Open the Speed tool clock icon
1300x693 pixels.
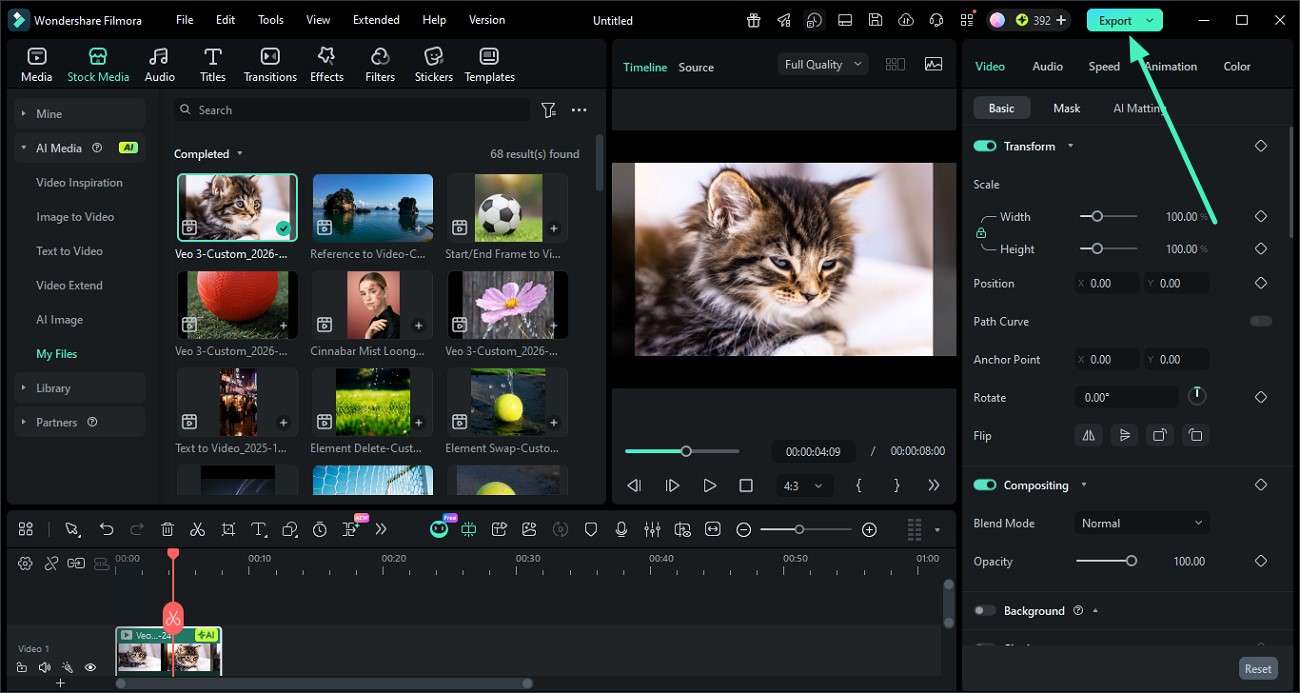point(319,529)
